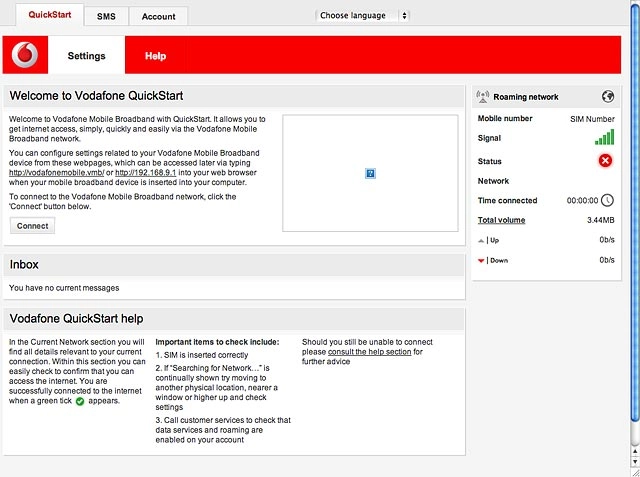640x477 pixels.
Task: Click the Signal label
Action: 489,138
